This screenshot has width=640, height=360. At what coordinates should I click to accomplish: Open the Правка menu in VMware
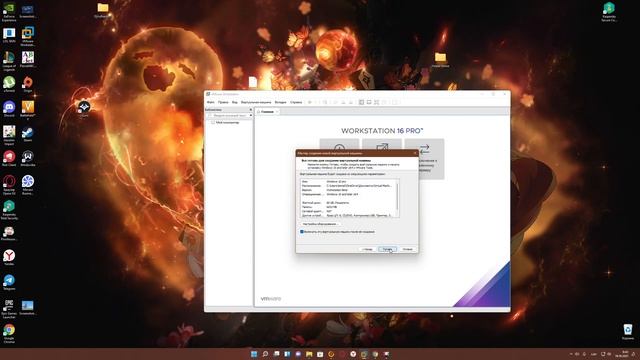point(223,102)
